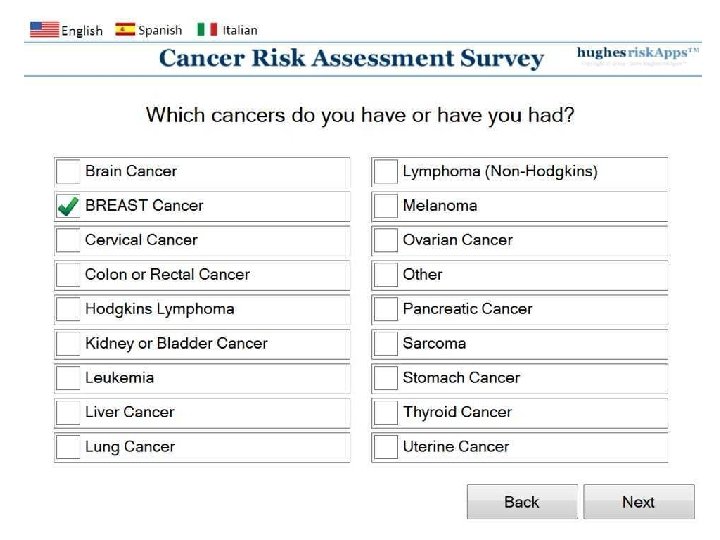Mark the Ovarian Cancer checkbox
This screenshot has height=540, width=720.
386,241
